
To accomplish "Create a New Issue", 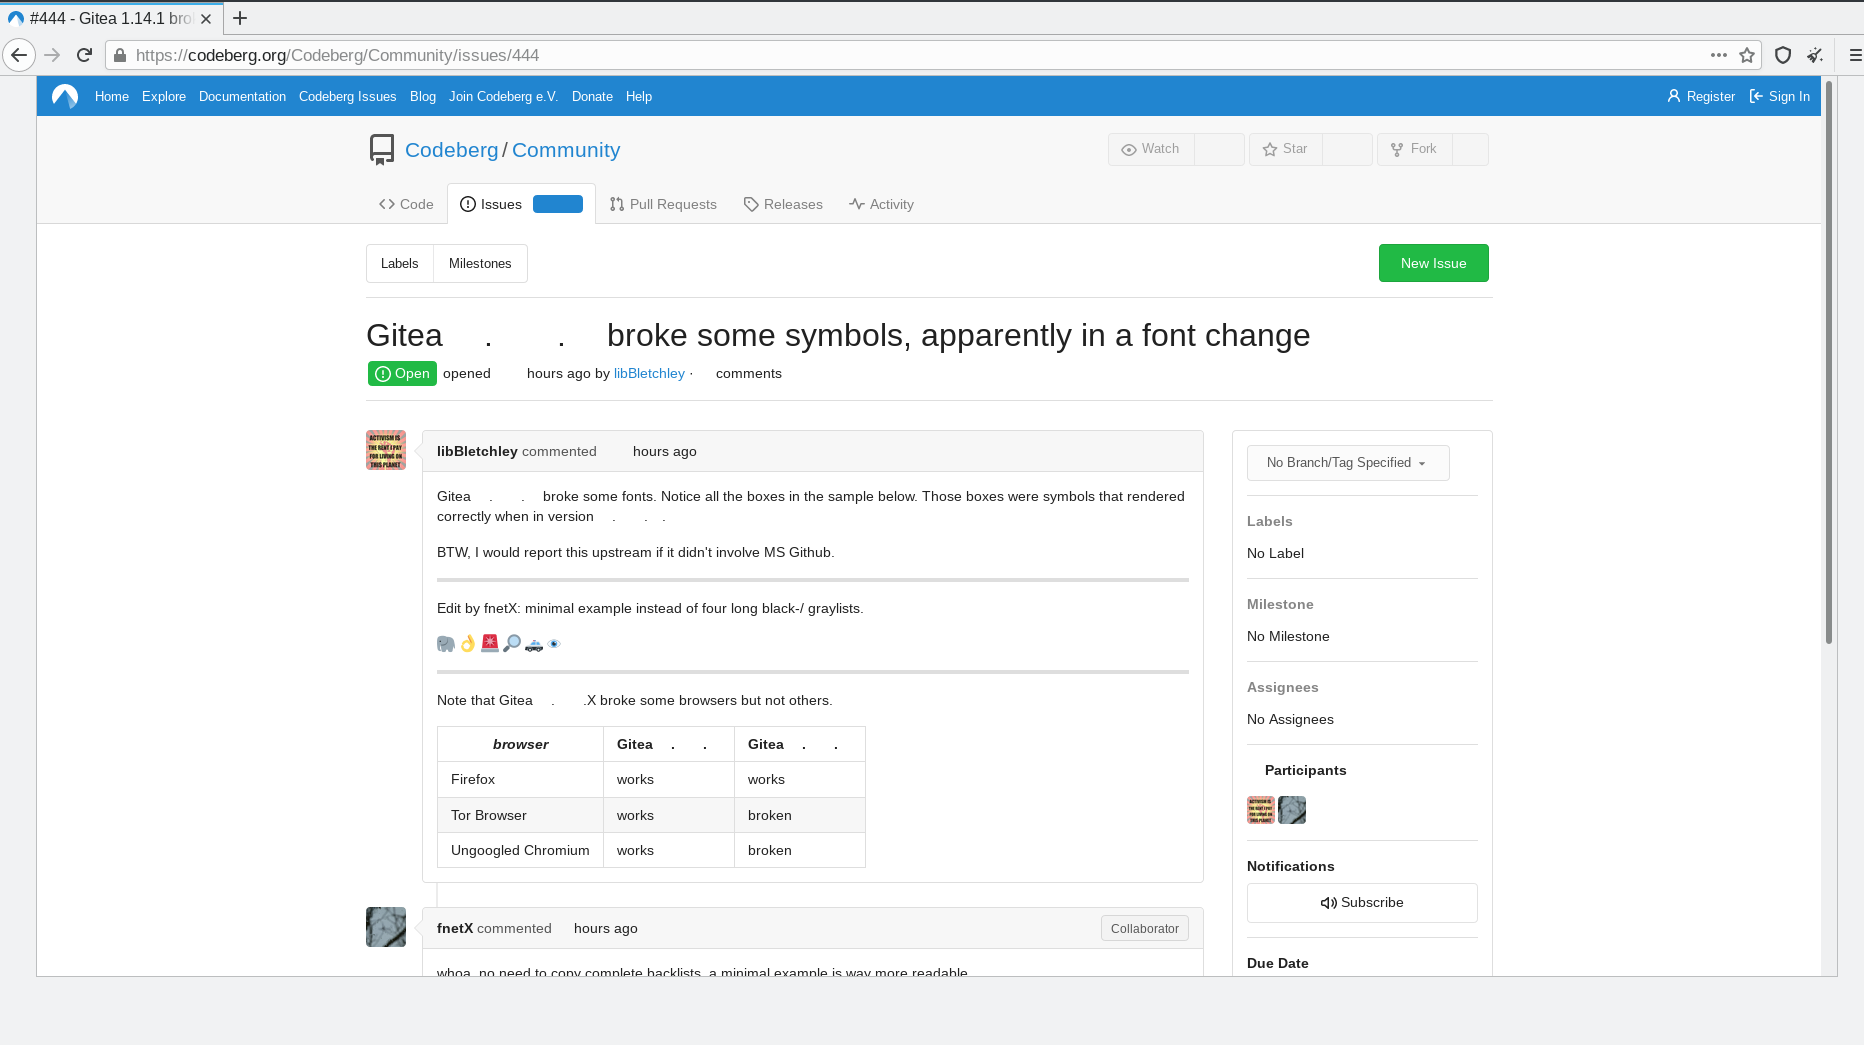I will point(1433,263).
